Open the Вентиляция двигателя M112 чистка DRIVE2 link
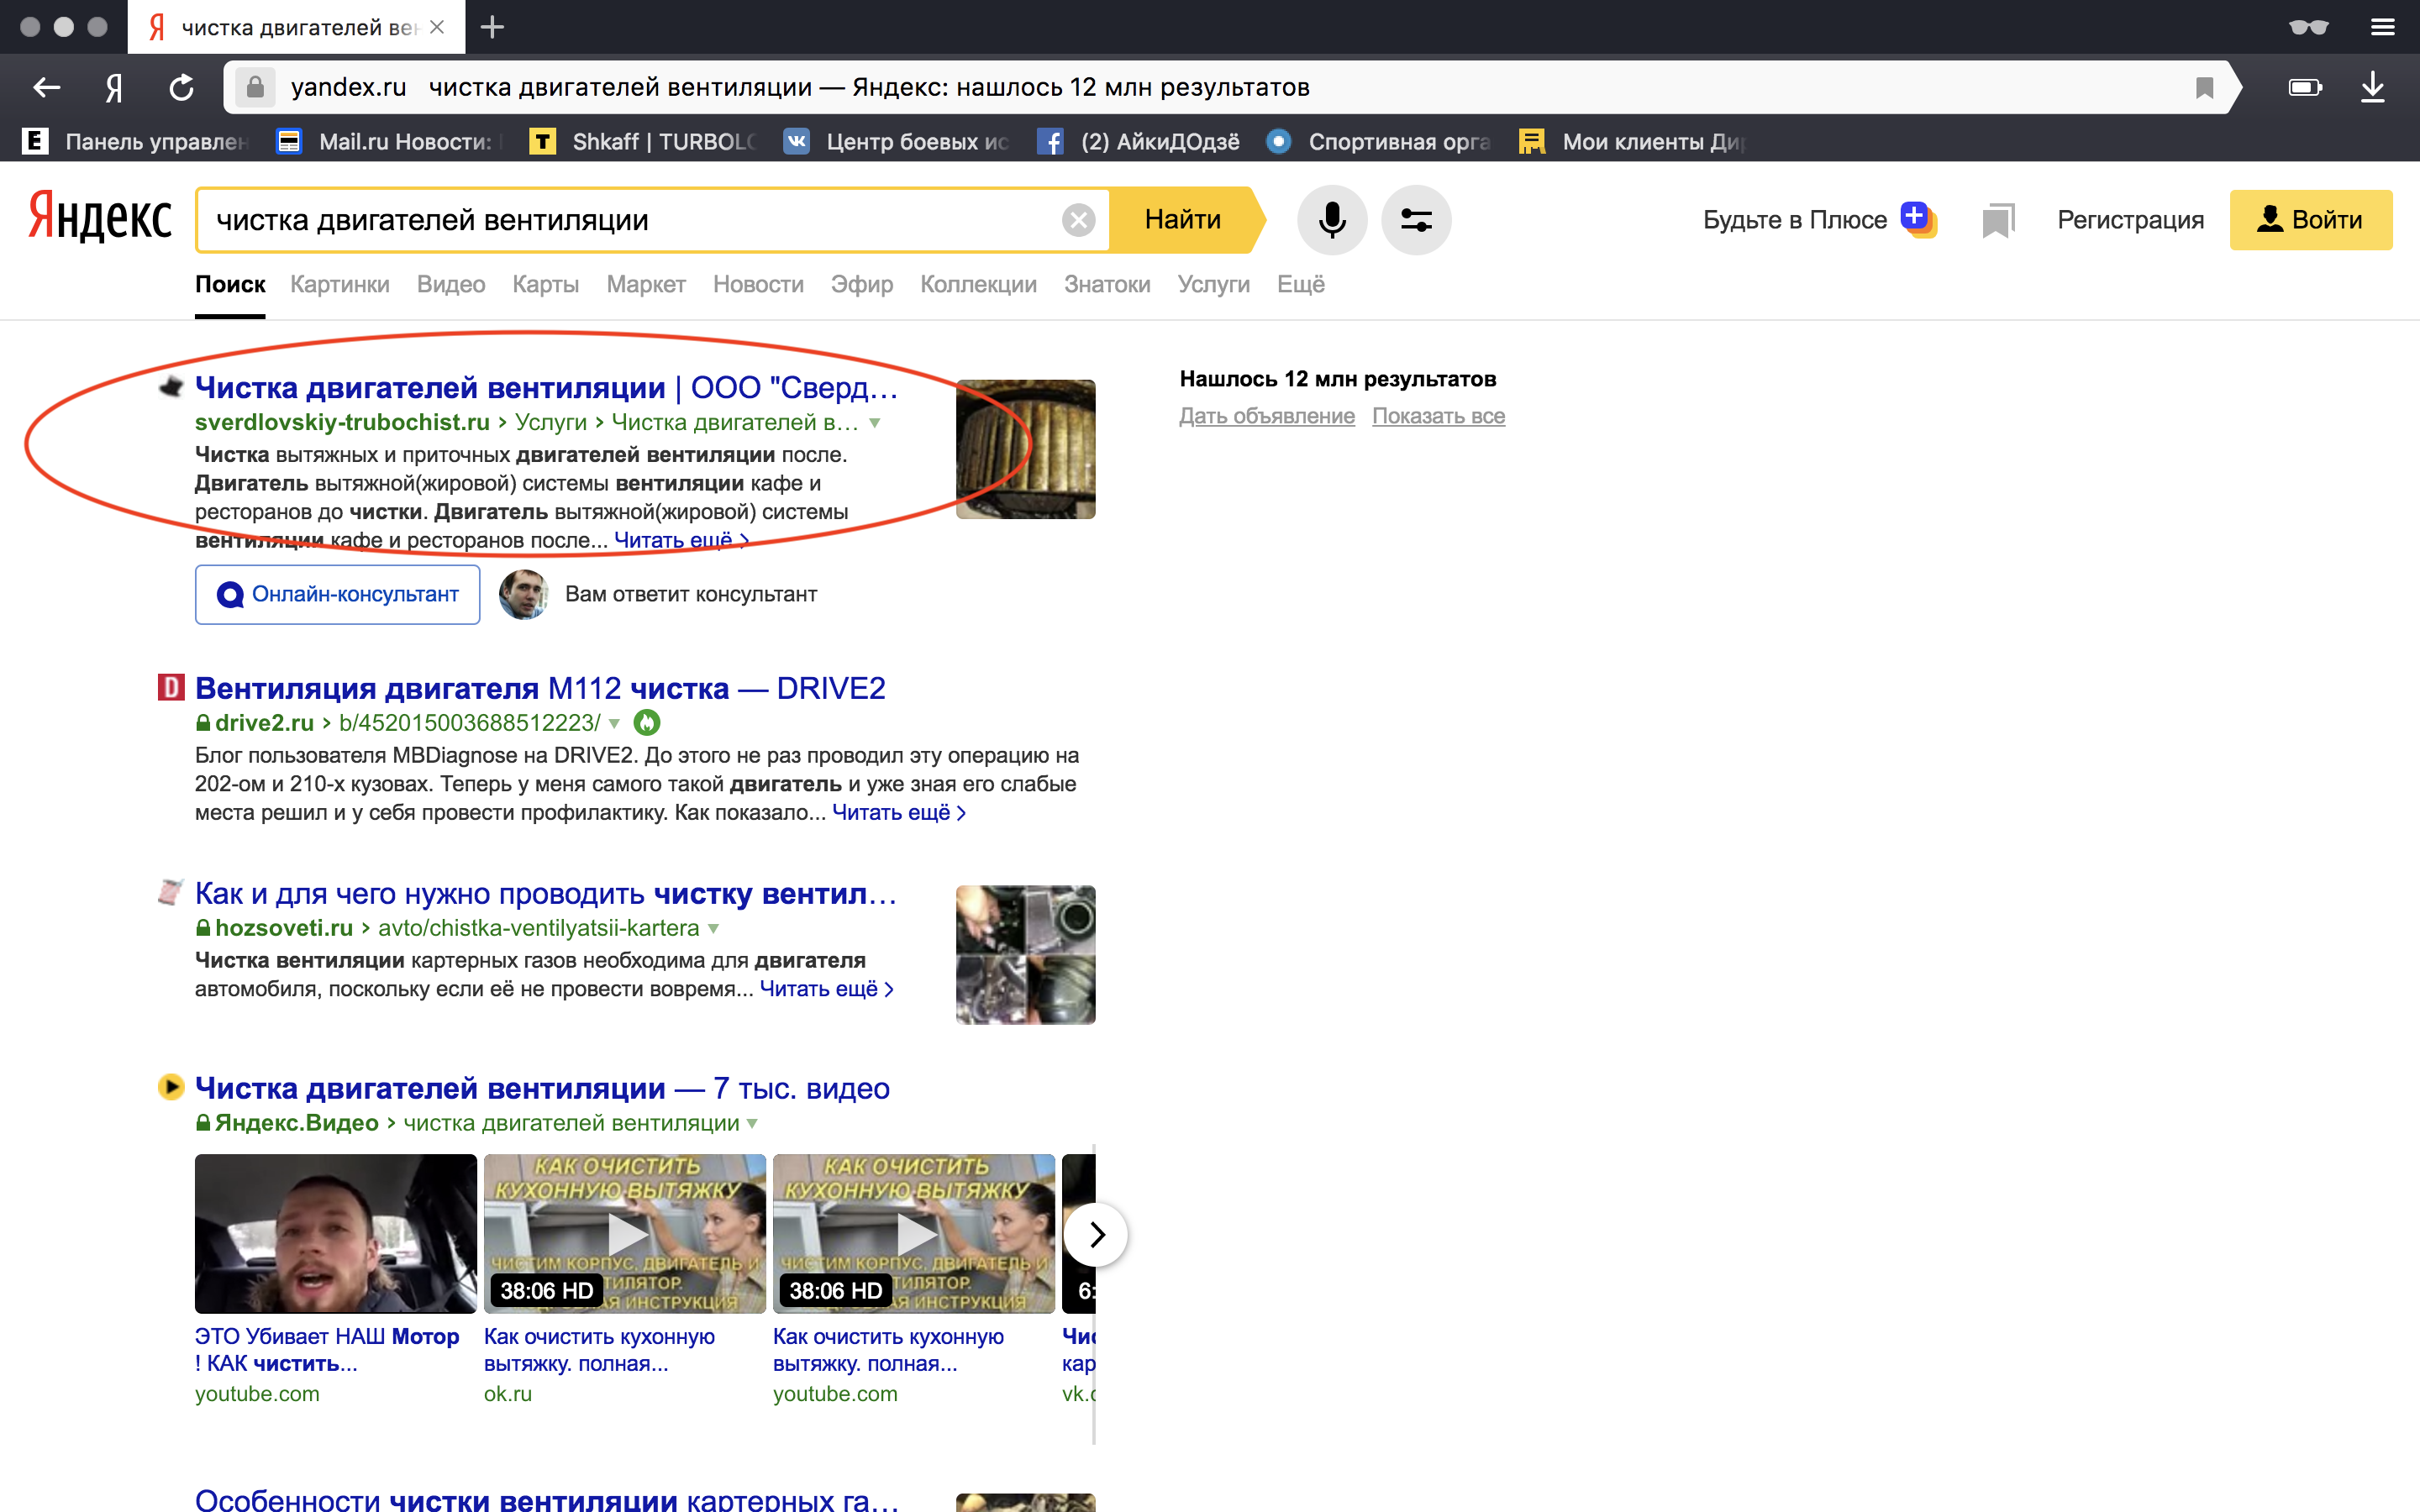 click(540, 688)
